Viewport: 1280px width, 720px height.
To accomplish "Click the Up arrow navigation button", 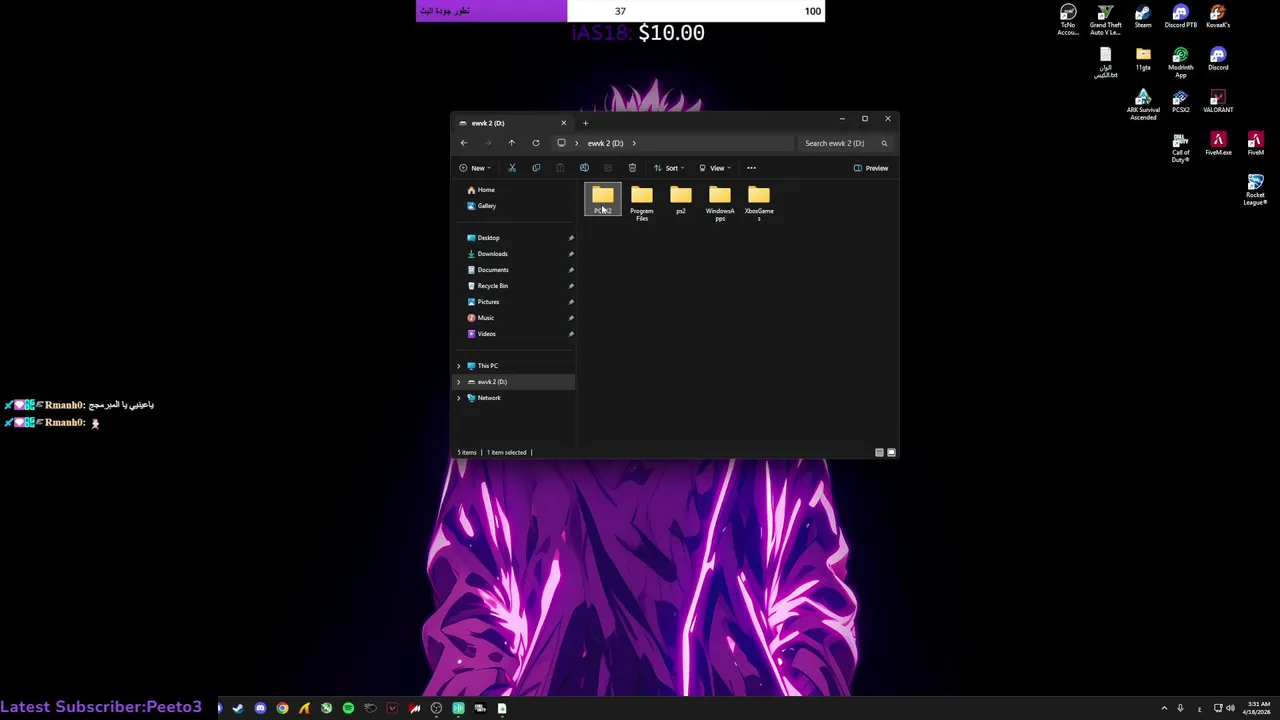I will 511,143.
